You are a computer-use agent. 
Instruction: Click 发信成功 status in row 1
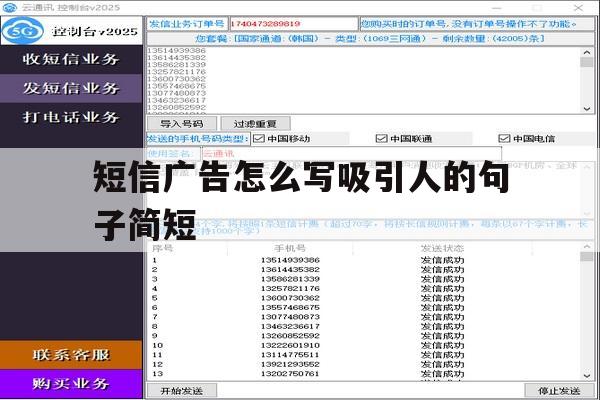click(442, 260)
